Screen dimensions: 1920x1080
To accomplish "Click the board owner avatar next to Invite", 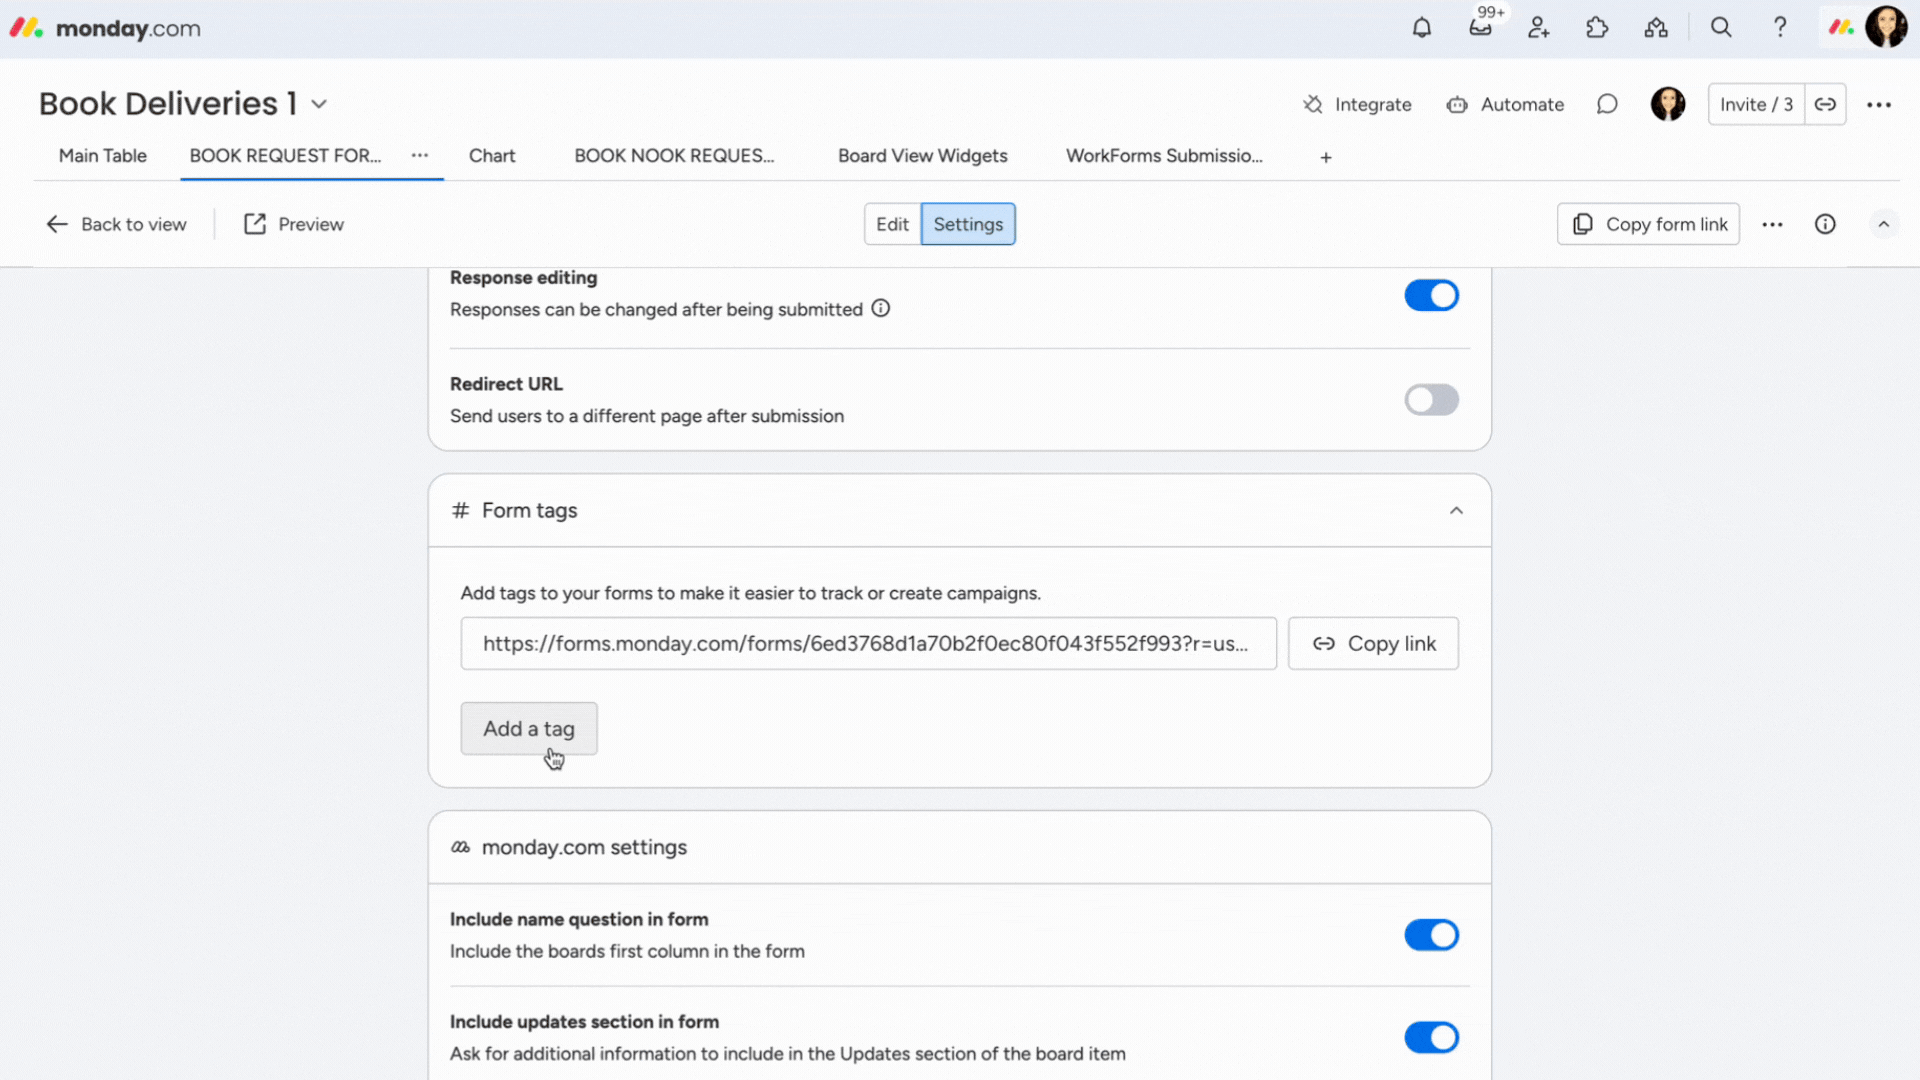I will [x=1668, y=104].
